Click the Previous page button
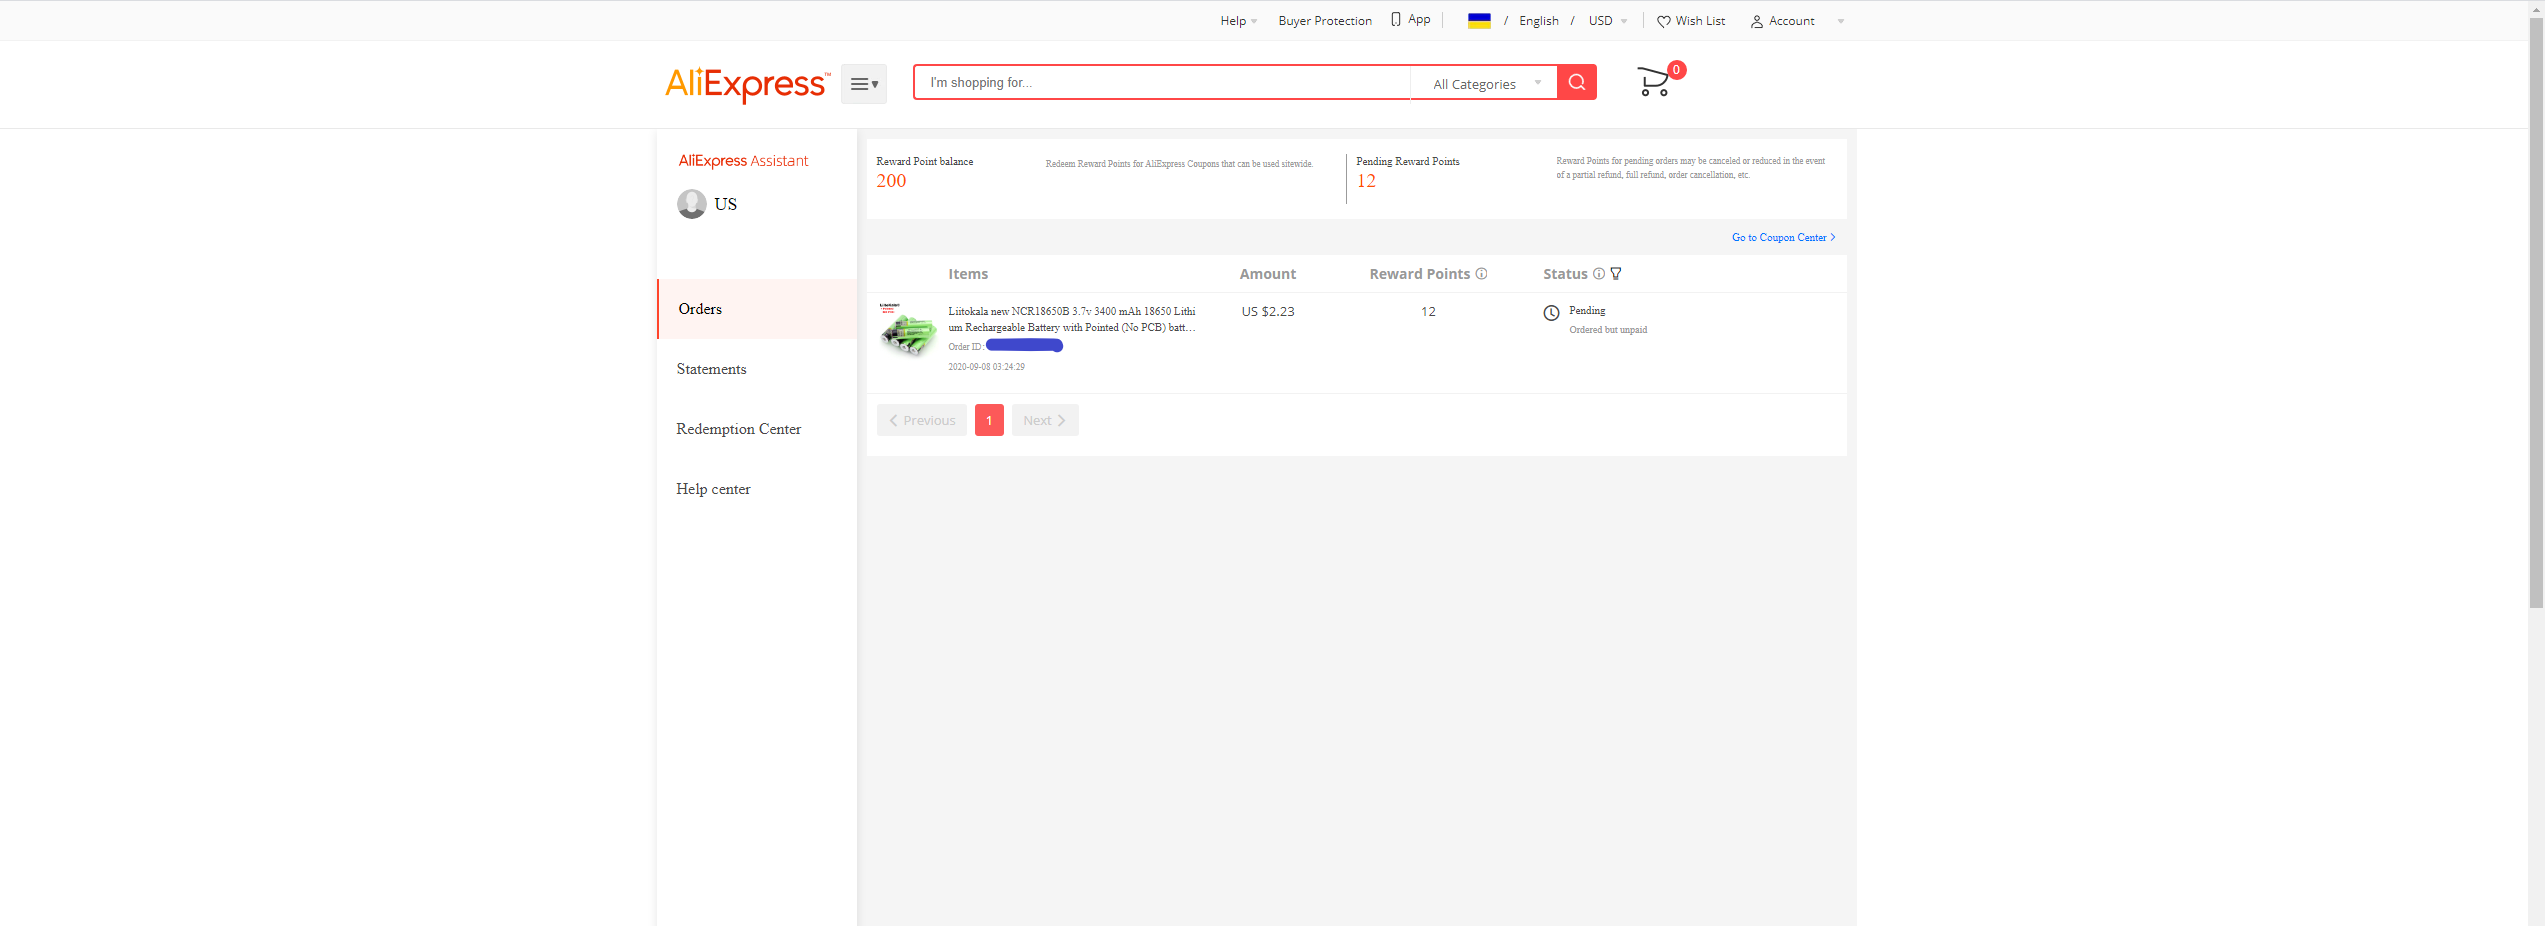This screenshot has width=2545, height=926. [922, 420]
